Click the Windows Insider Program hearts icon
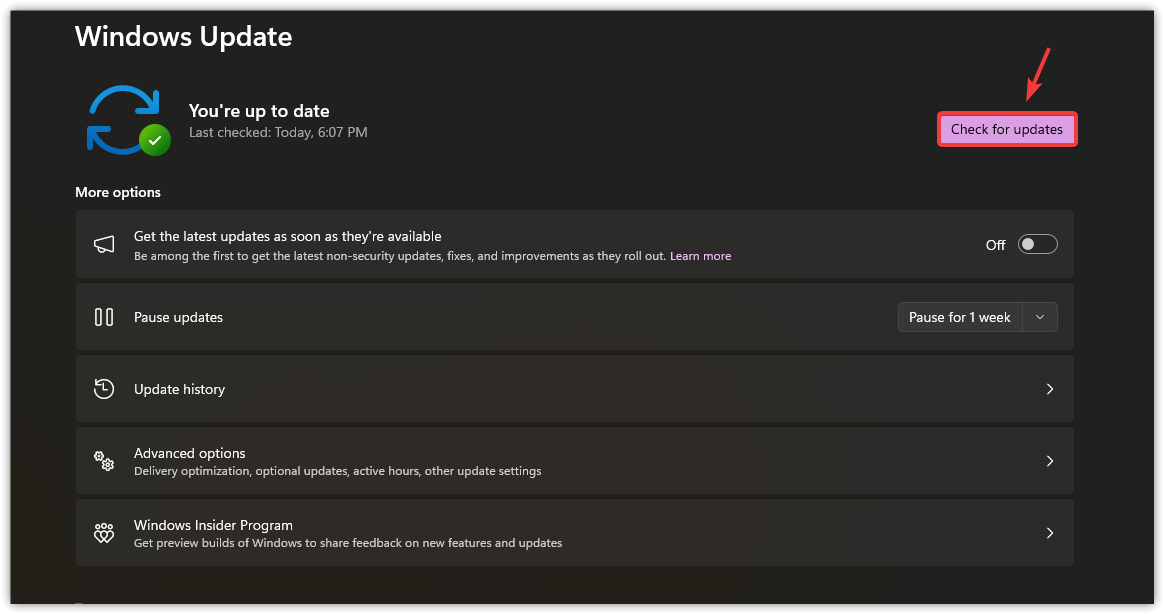Image resolution: width=1164 pixels, height=614 pixels. [x=104, y=533]
